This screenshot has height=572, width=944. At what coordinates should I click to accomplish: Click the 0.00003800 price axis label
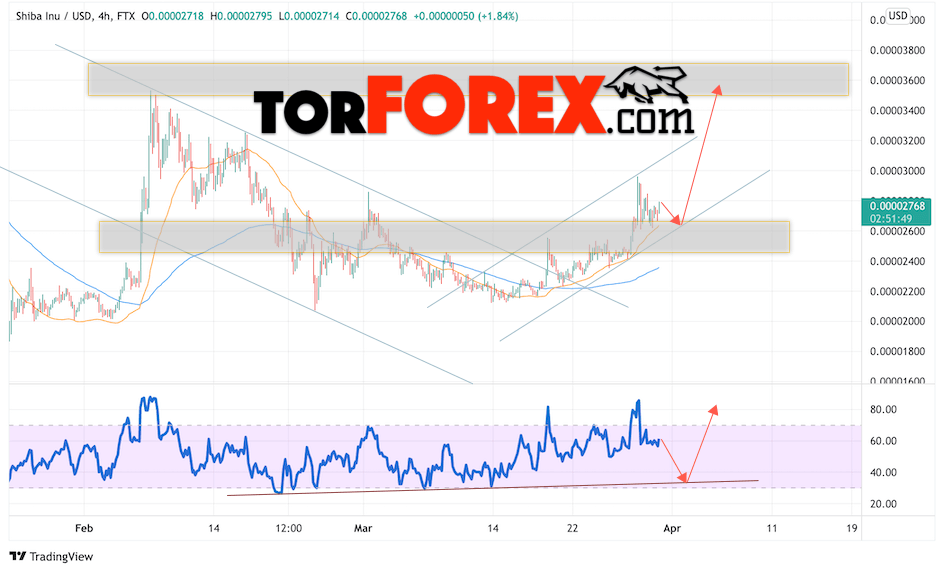pos(897,51)
